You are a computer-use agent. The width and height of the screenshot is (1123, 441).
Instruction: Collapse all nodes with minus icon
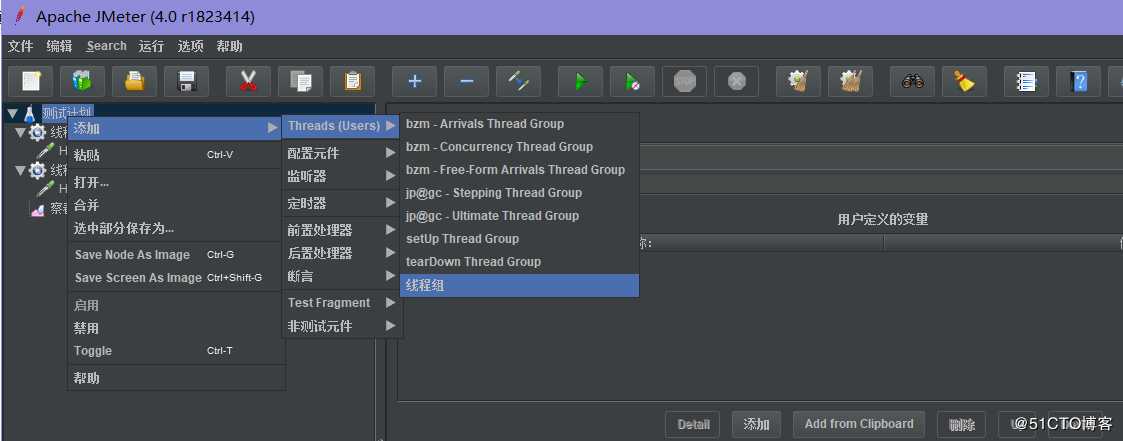tap(466, 81)
